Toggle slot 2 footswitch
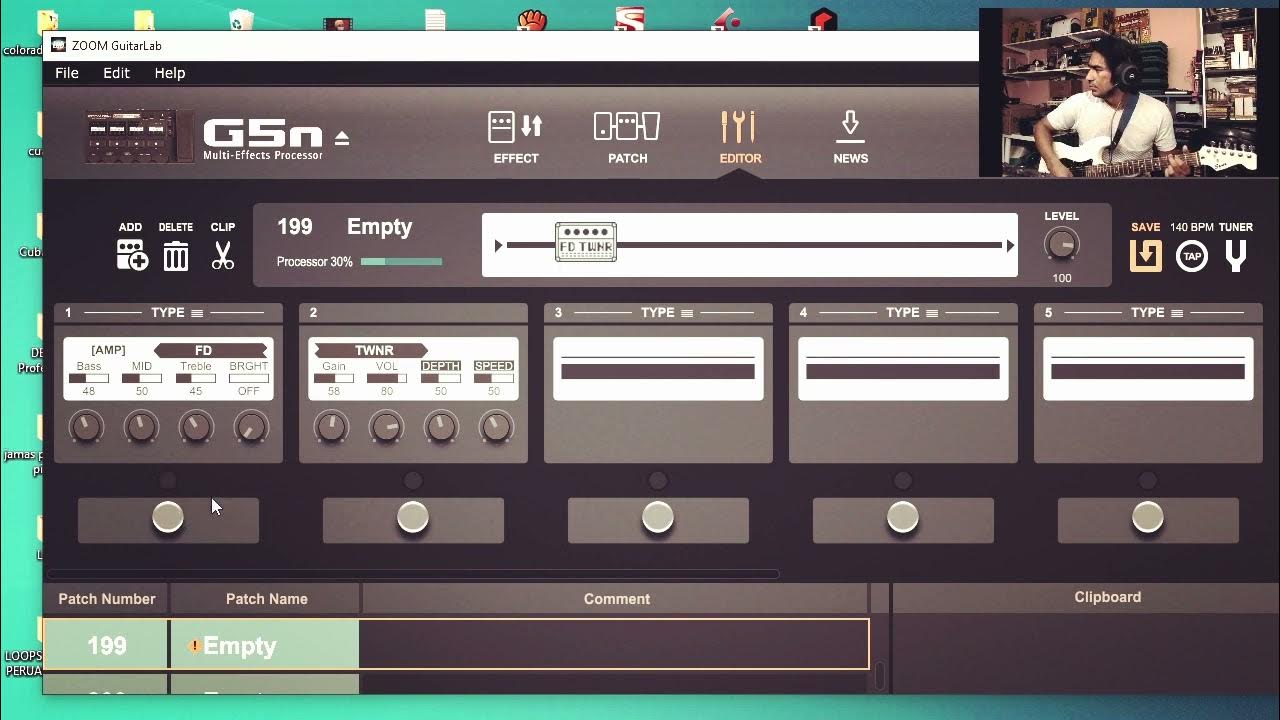Viewport: 1280px width, 720px height. click(x=413, y=518)
